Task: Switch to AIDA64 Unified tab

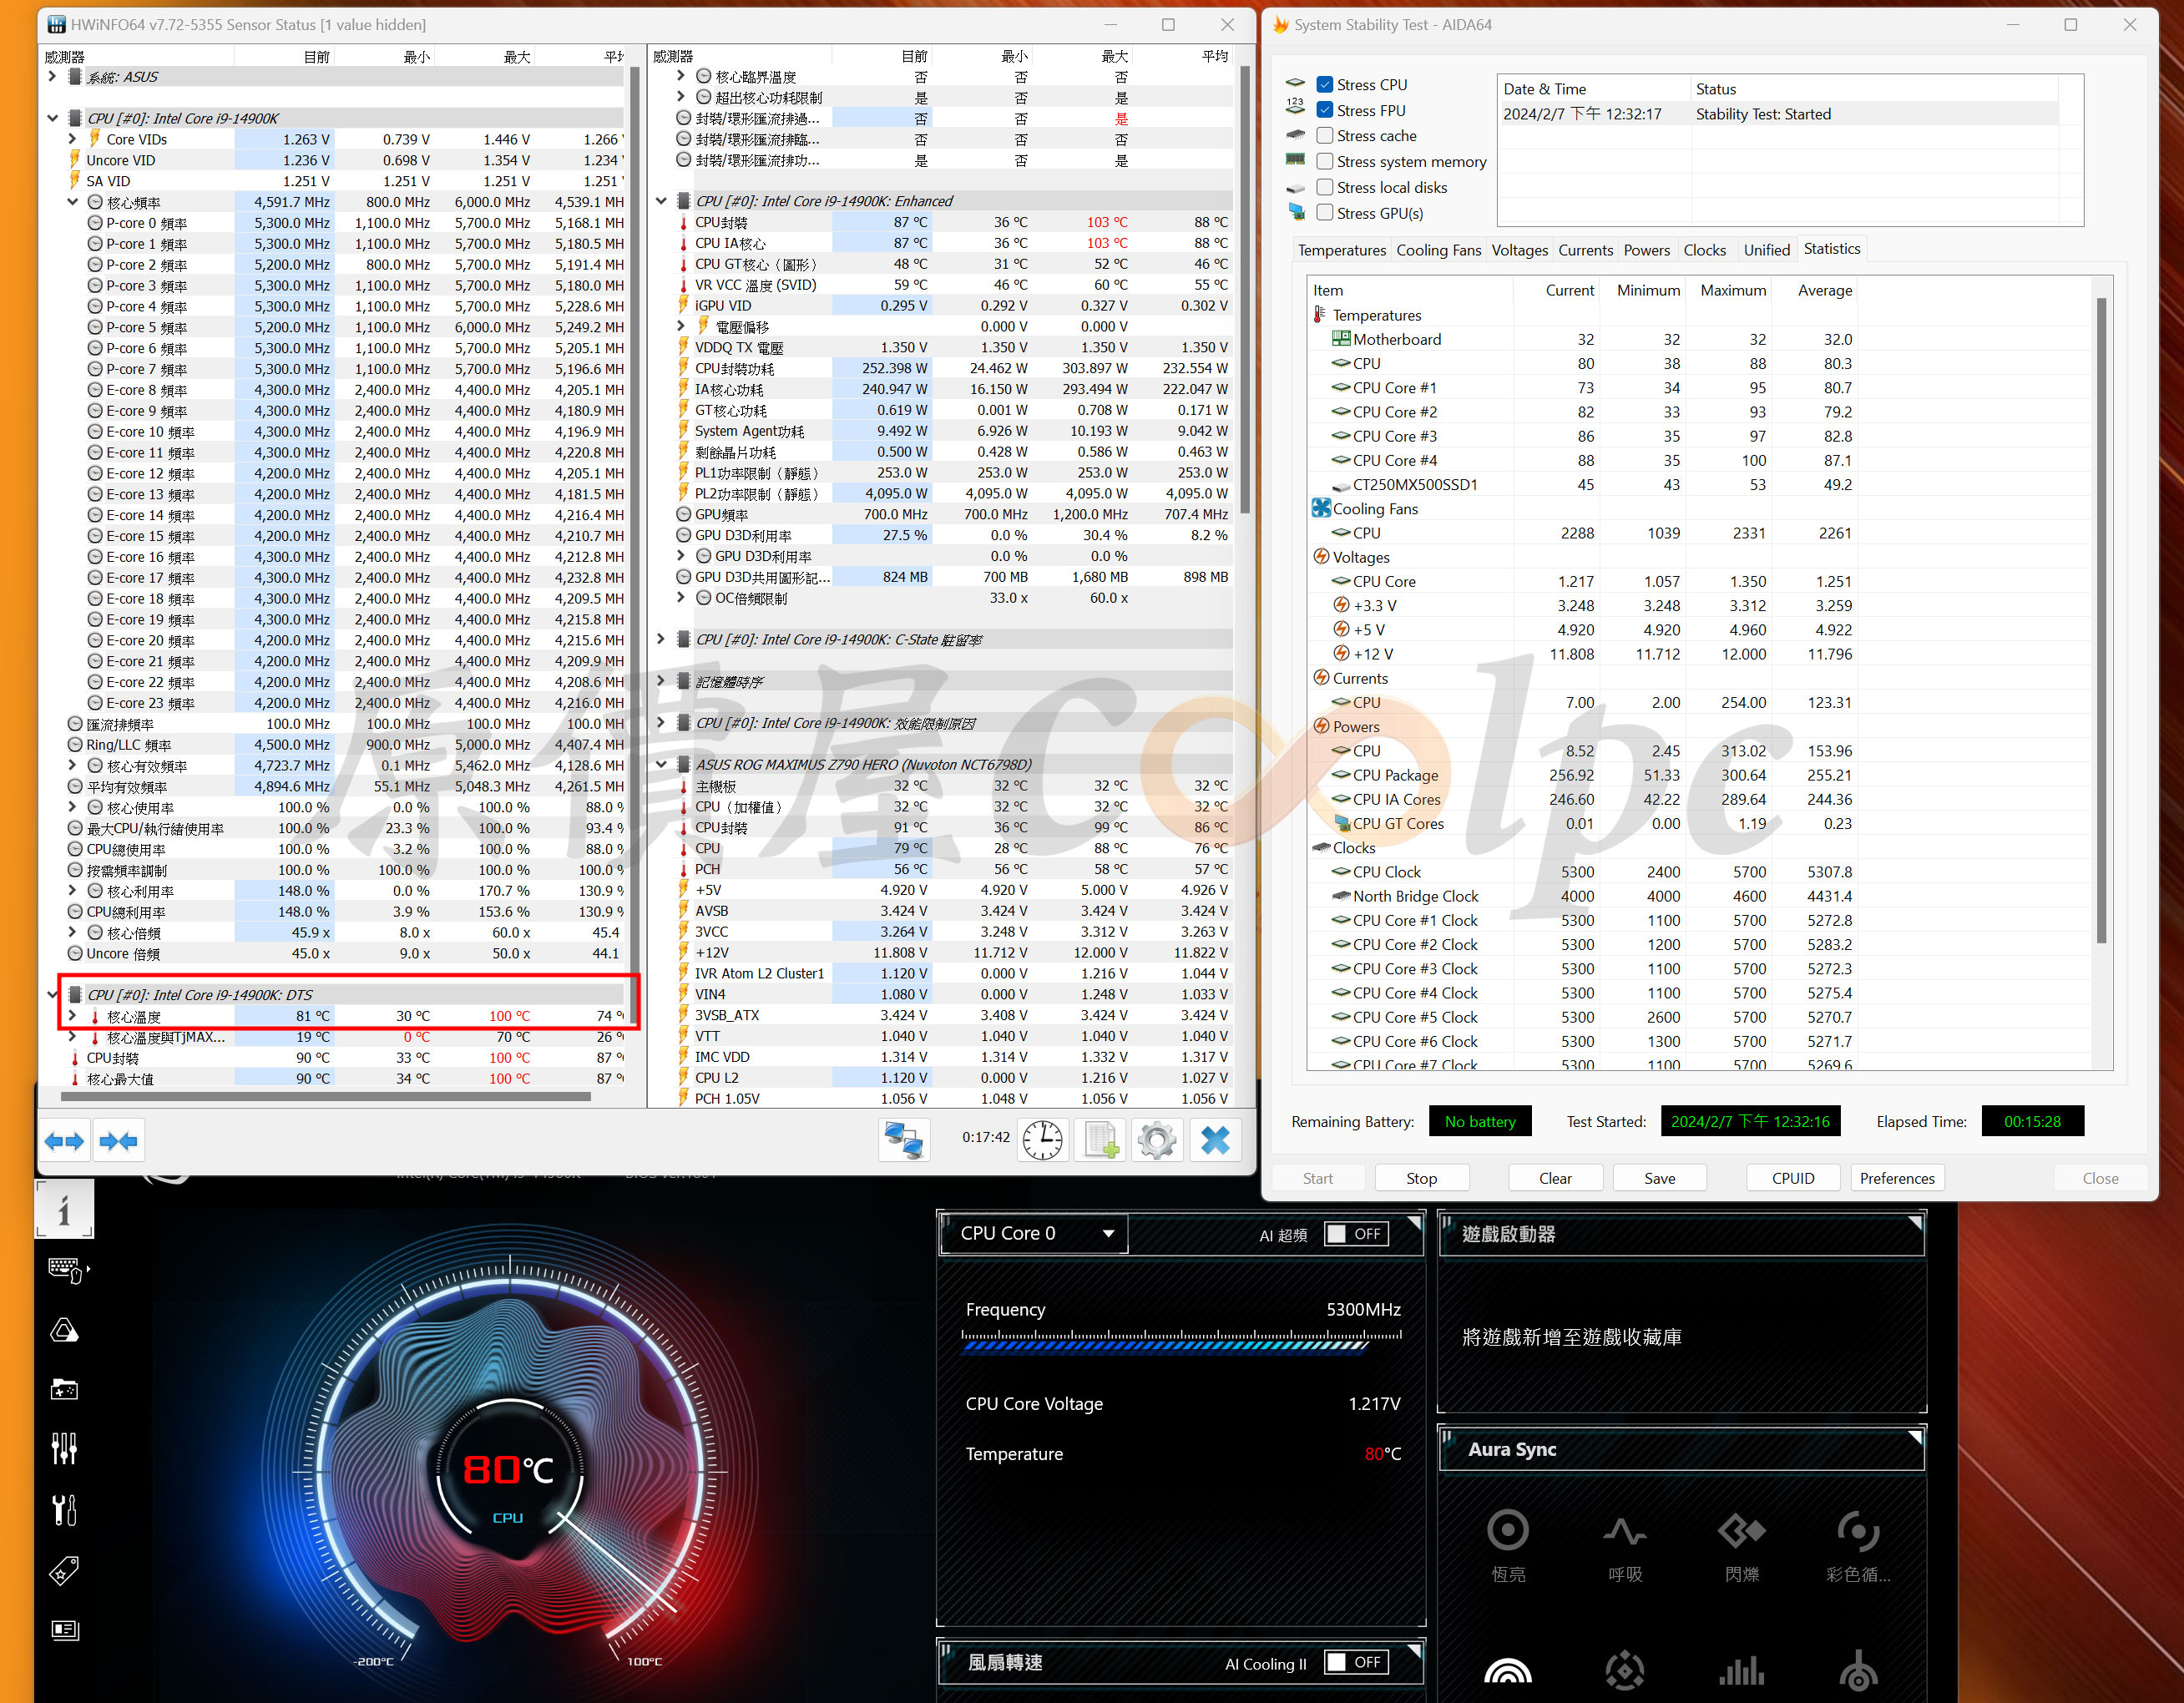Action: (x=1766, y=250)
